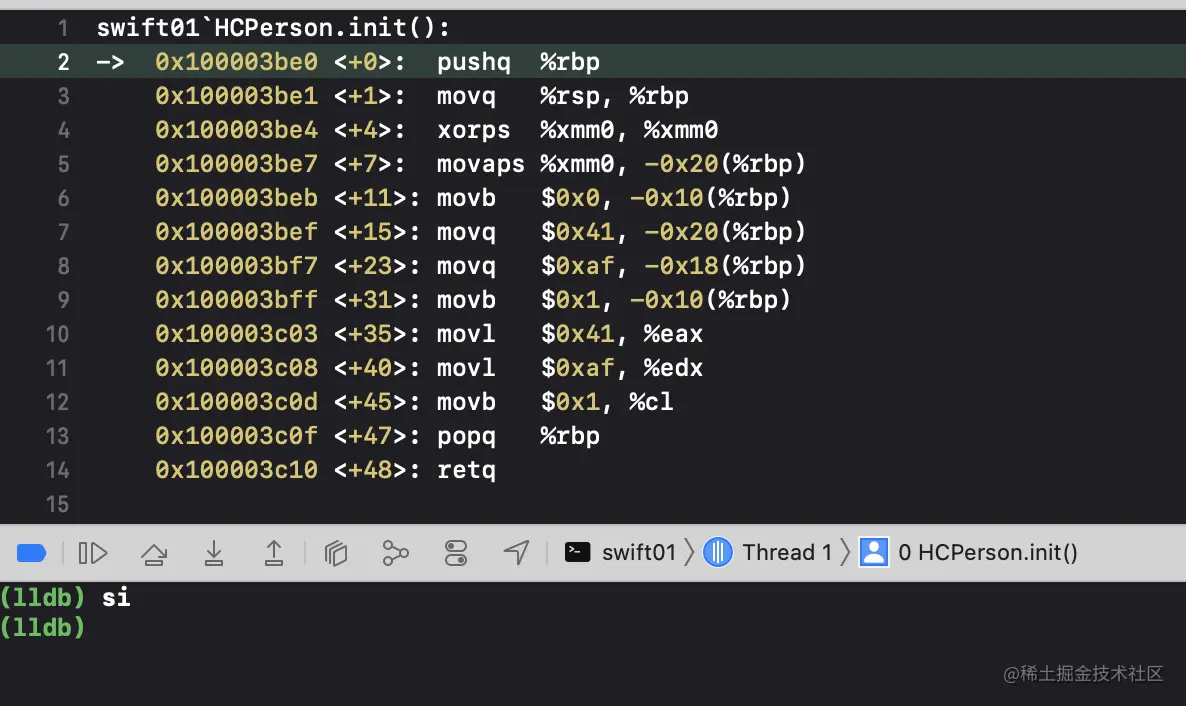
Task: Expand the Thread 1 jump bar item
Action: coord(786,552)
